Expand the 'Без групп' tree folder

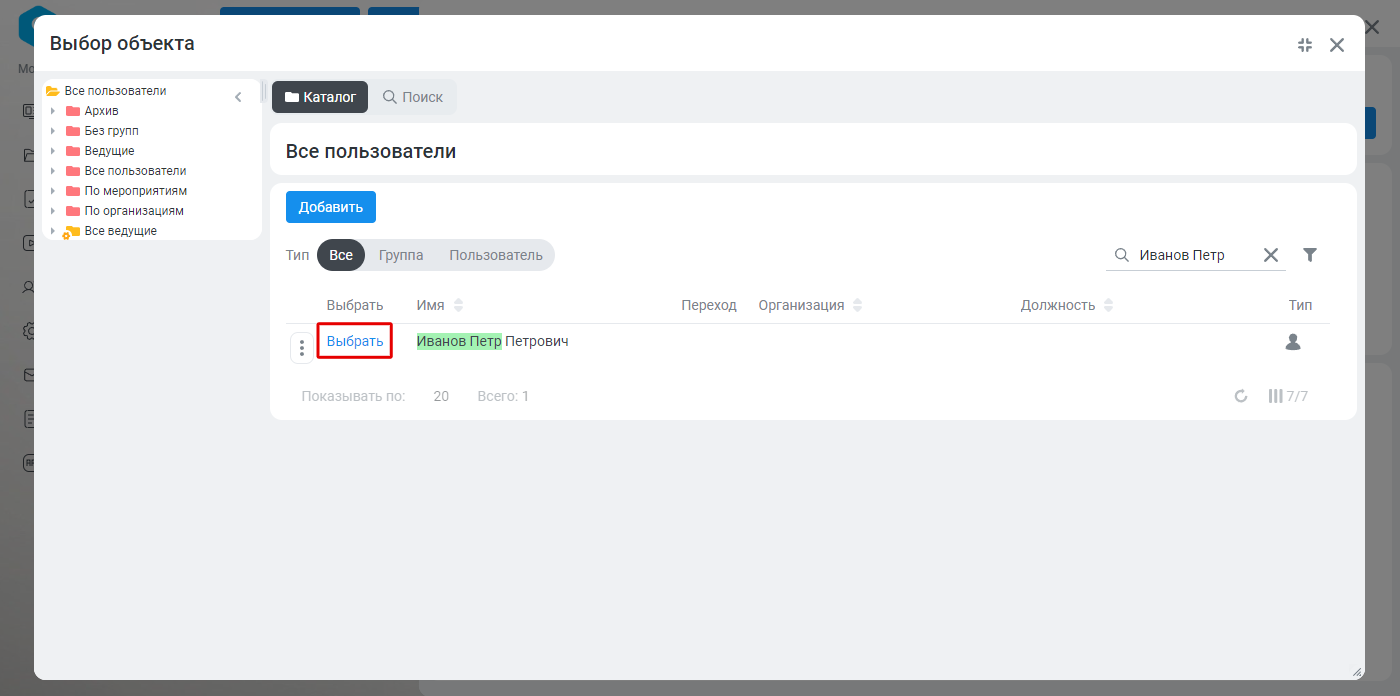tap(53, 131)
